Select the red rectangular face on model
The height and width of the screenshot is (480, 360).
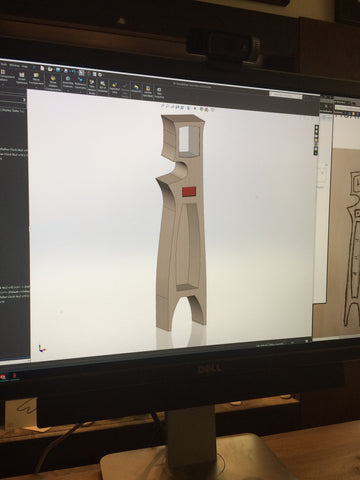pos(189,192)
